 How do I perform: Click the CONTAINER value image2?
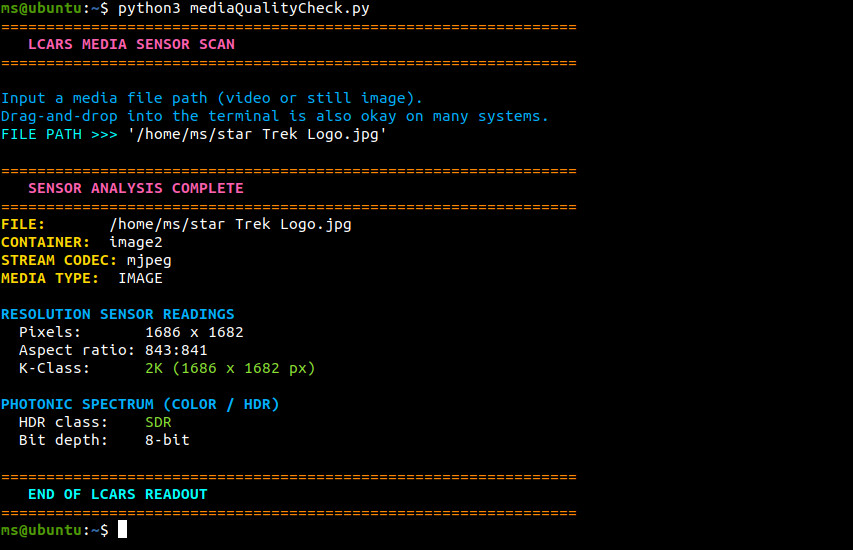point(135,242)
